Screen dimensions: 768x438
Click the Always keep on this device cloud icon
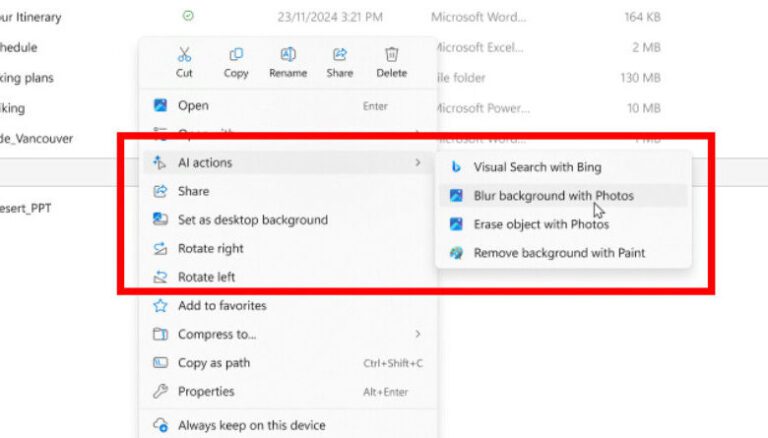(x=161, y=425)
